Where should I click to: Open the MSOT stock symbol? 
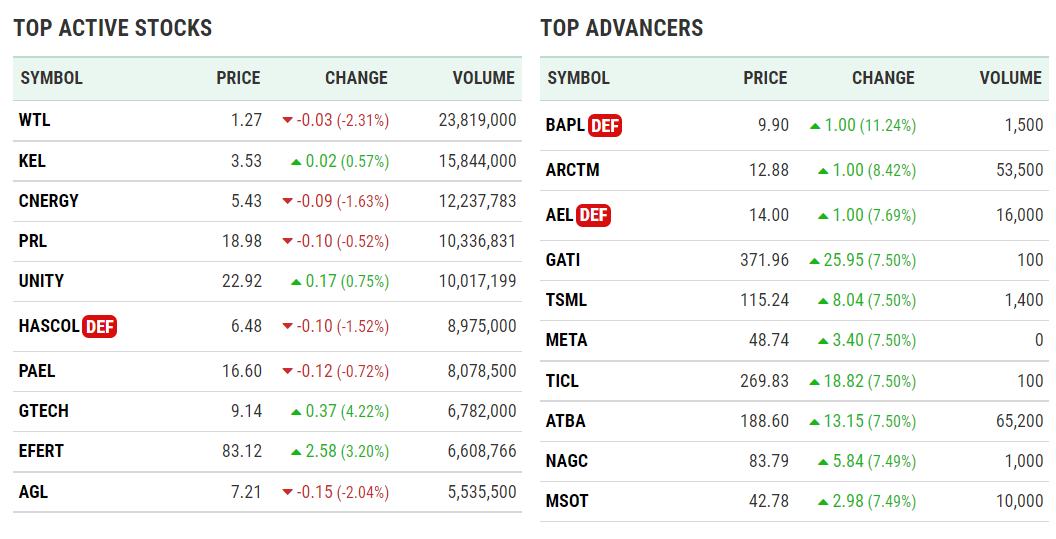coord(567,501)
